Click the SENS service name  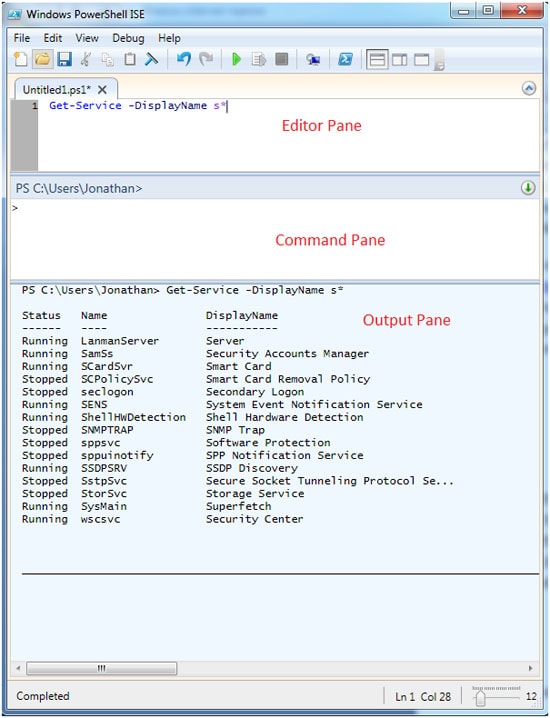[94, 405]
